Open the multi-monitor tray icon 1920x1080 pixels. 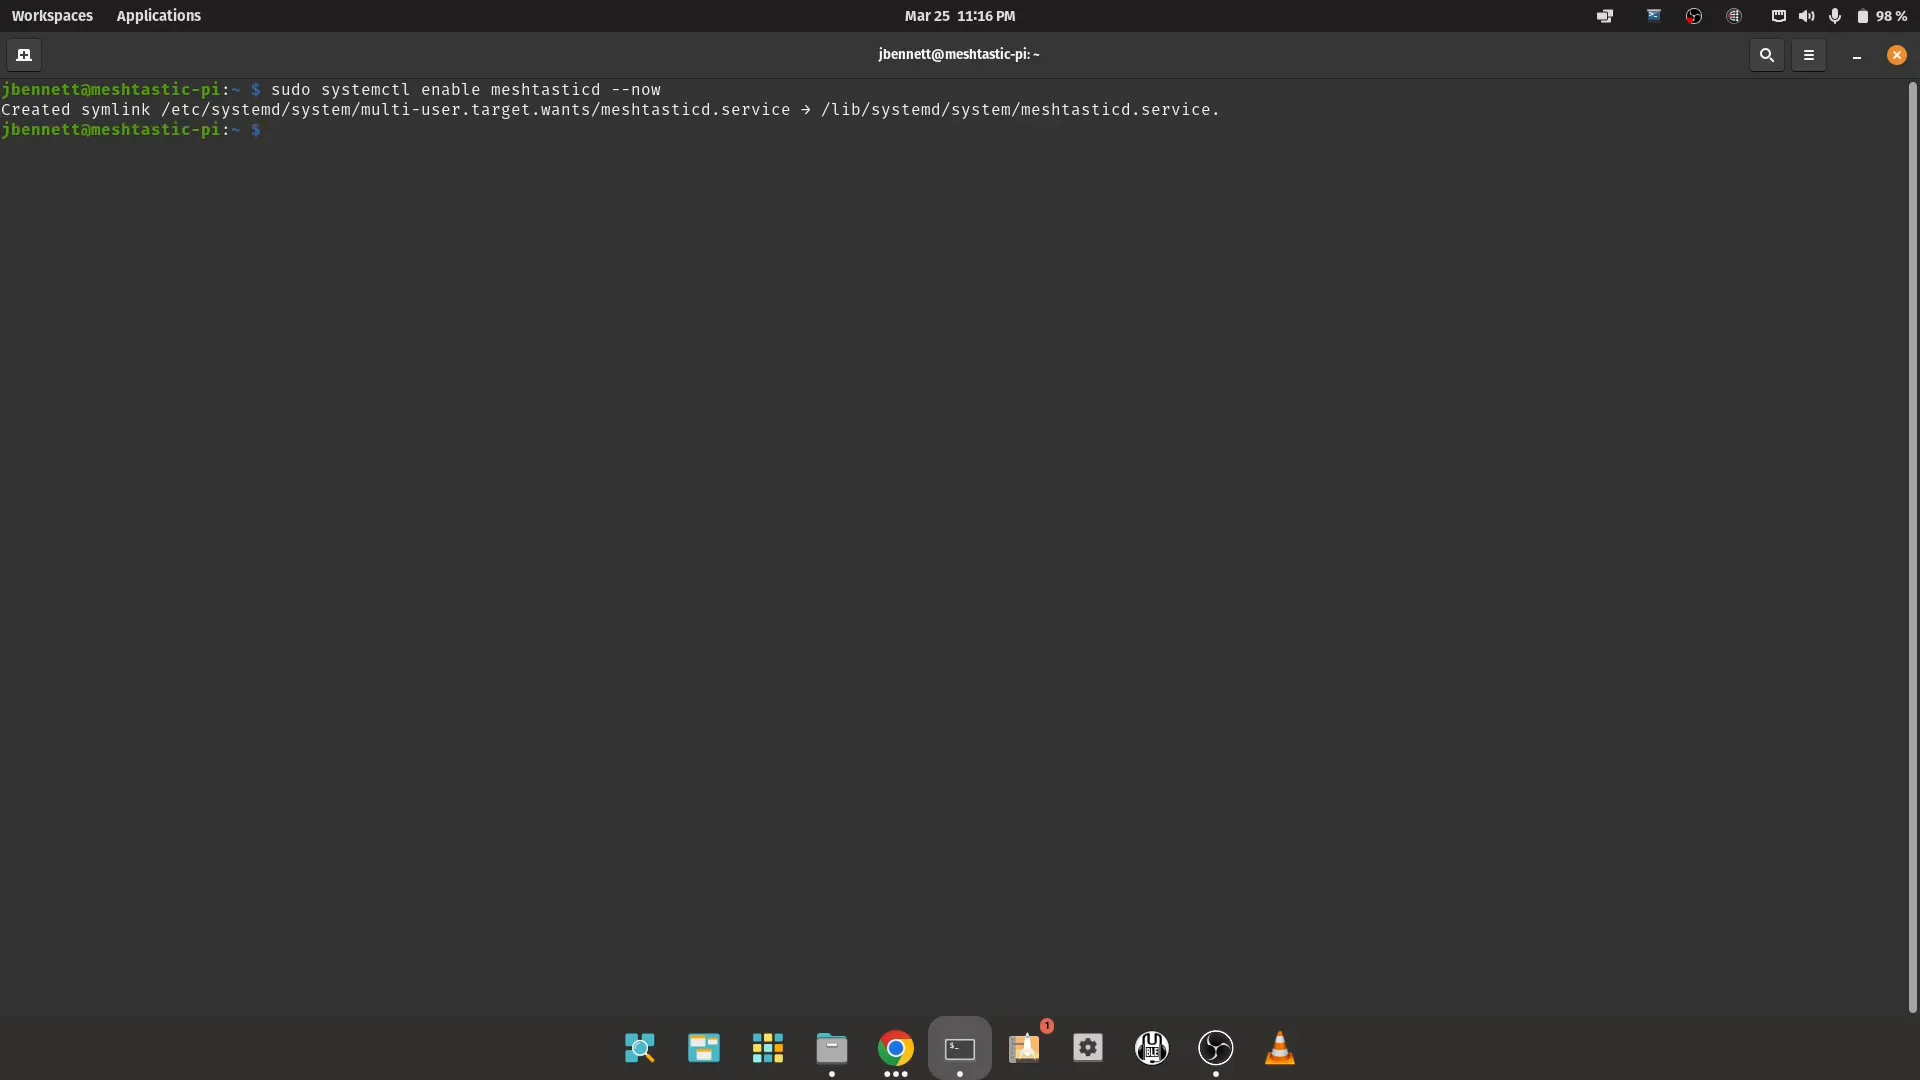point(1605,16)
